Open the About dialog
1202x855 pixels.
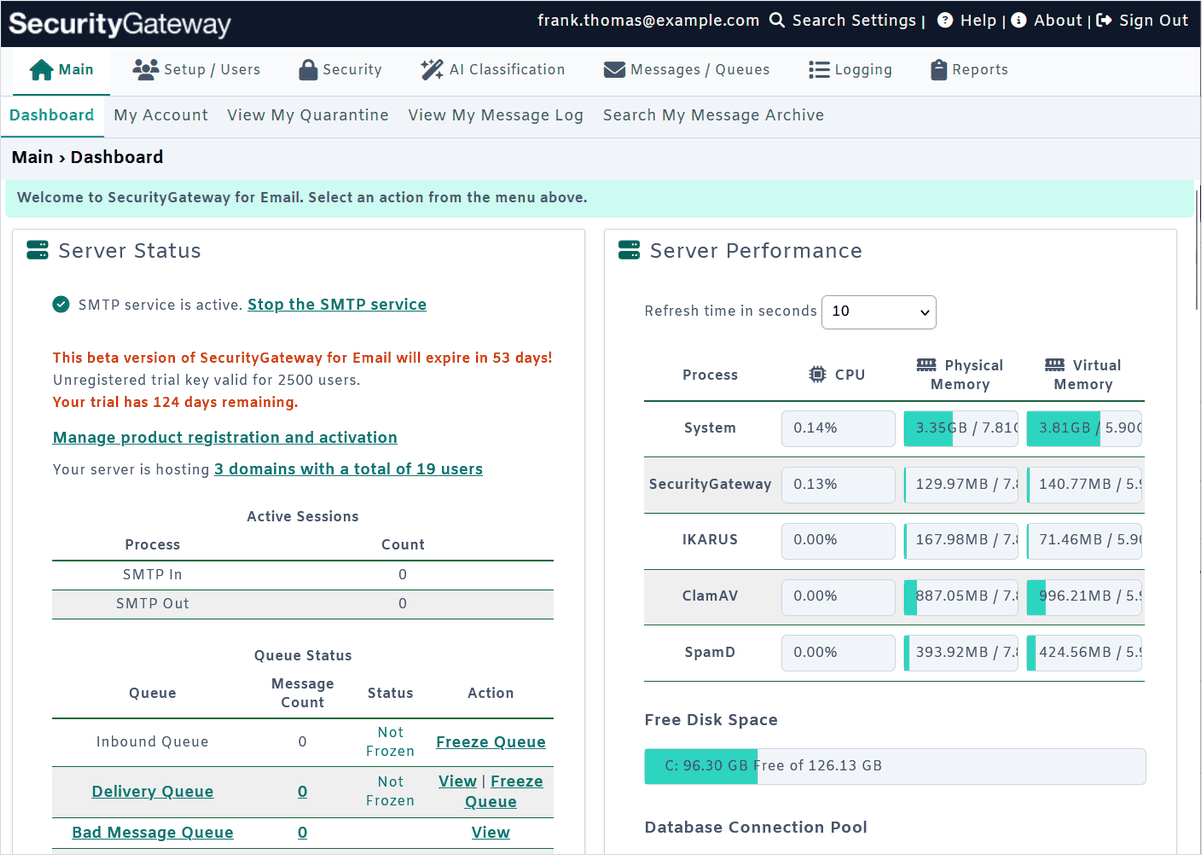pos(1058,20)
